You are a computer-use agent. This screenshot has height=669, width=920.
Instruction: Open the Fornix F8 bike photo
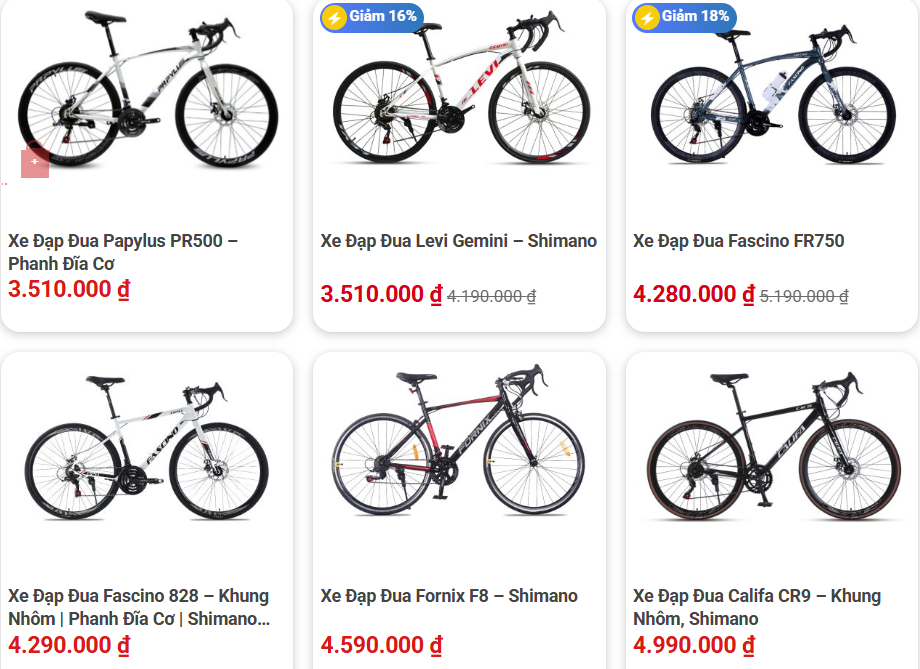pyautogui.click(x=459, y=445)
